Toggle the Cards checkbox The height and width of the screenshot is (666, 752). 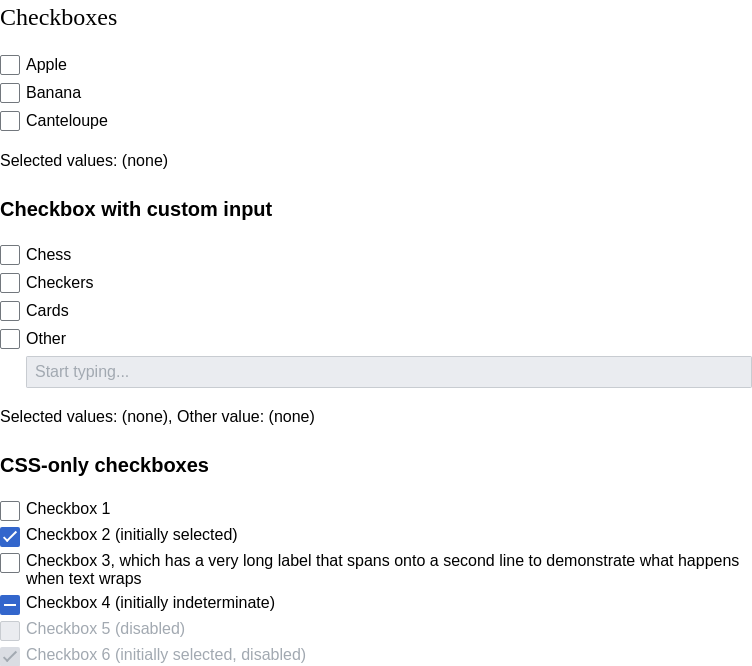click(10, 311)
